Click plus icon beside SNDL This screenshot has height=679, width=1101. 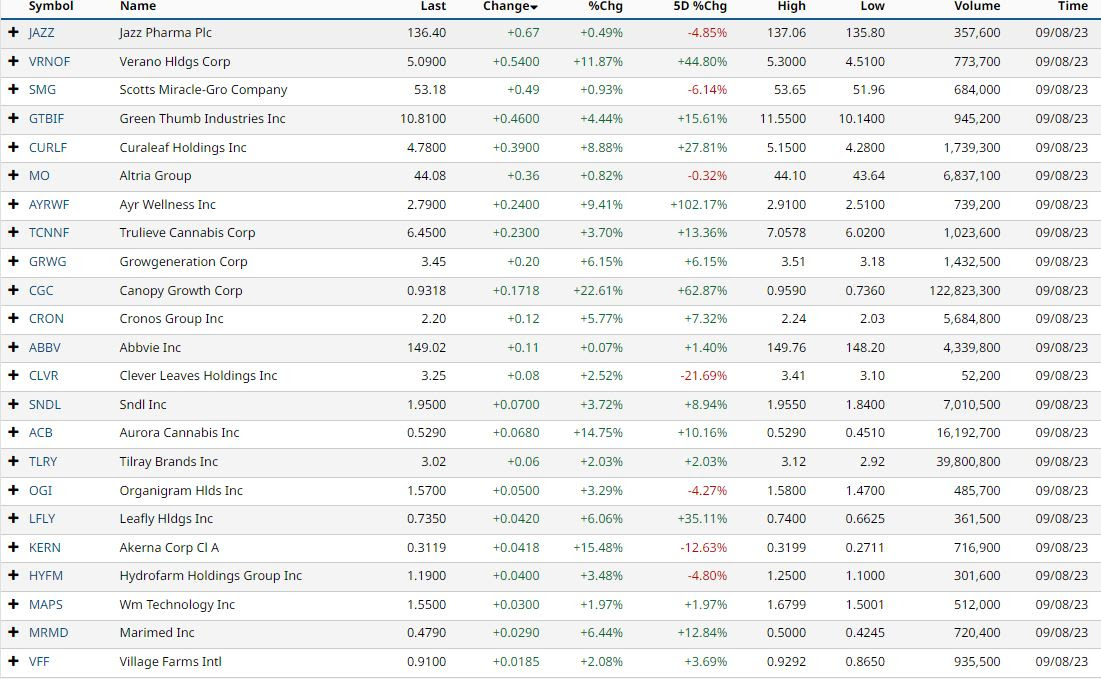coord(13,404)
